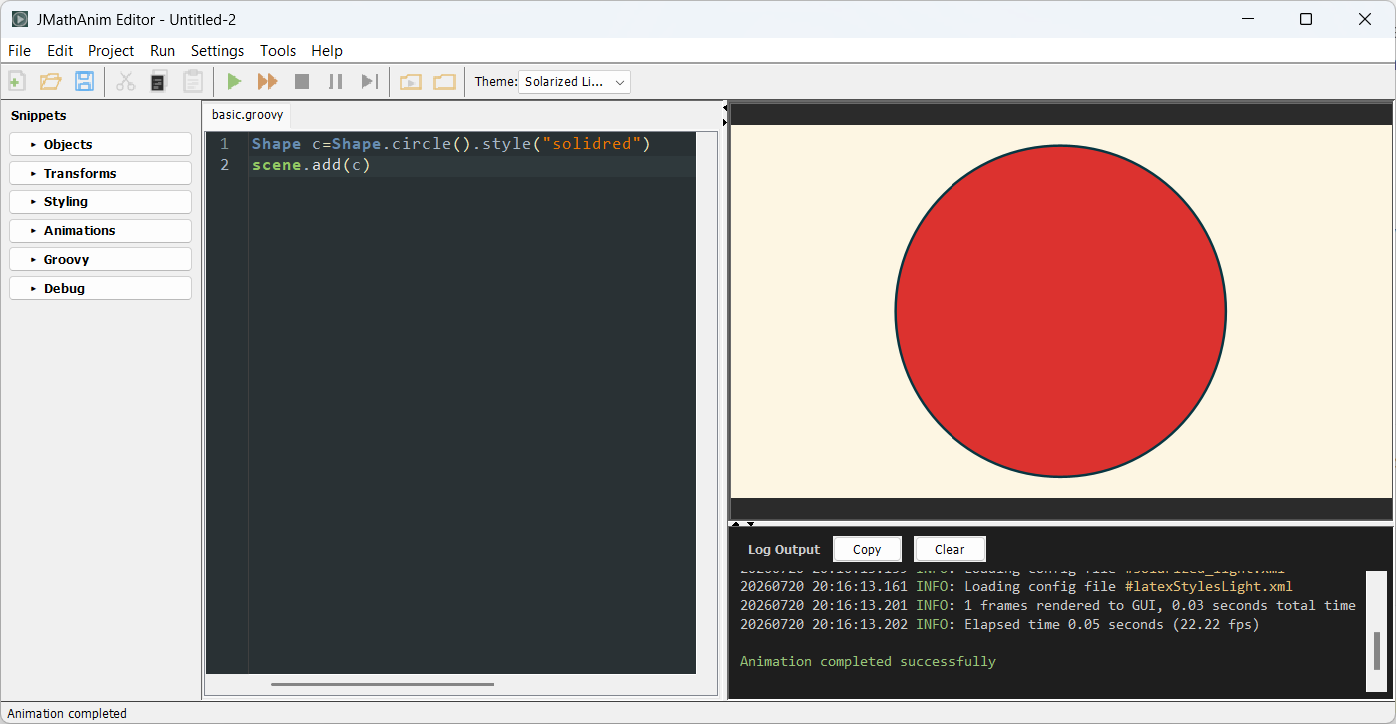Click the "Elapsed time 0.05 seconds" log line

click(x=999, y=624)
